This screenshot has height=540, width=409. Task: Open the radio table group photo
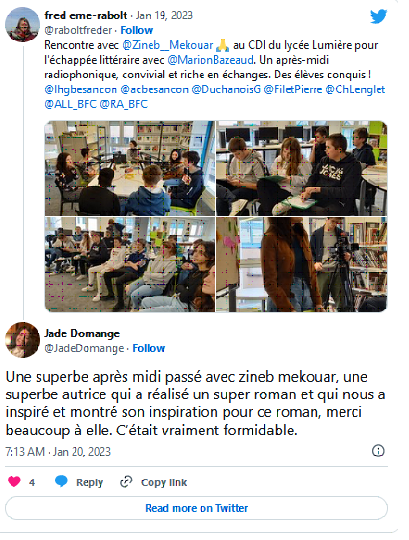pyautogui.click(x=130, y=168)
